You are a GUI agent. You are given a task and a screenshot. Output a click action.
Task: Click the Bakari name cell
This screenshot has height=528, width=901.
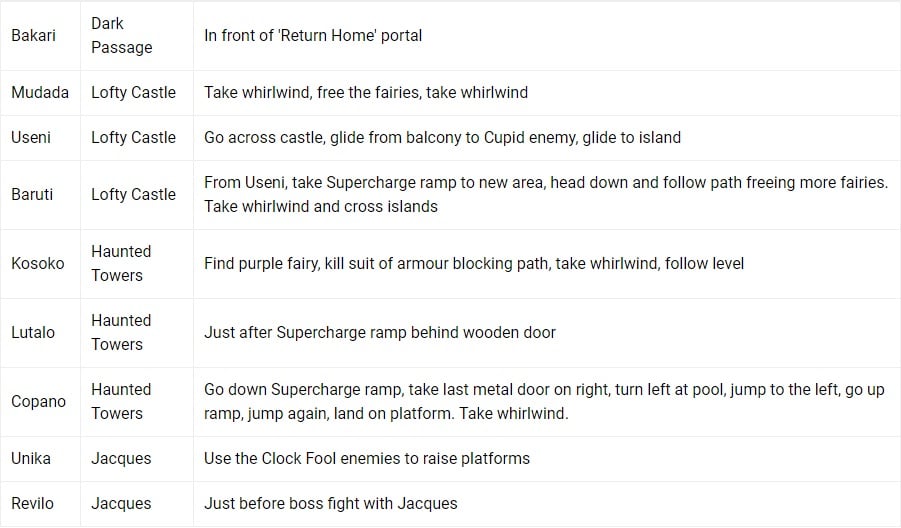click(33, 35)
